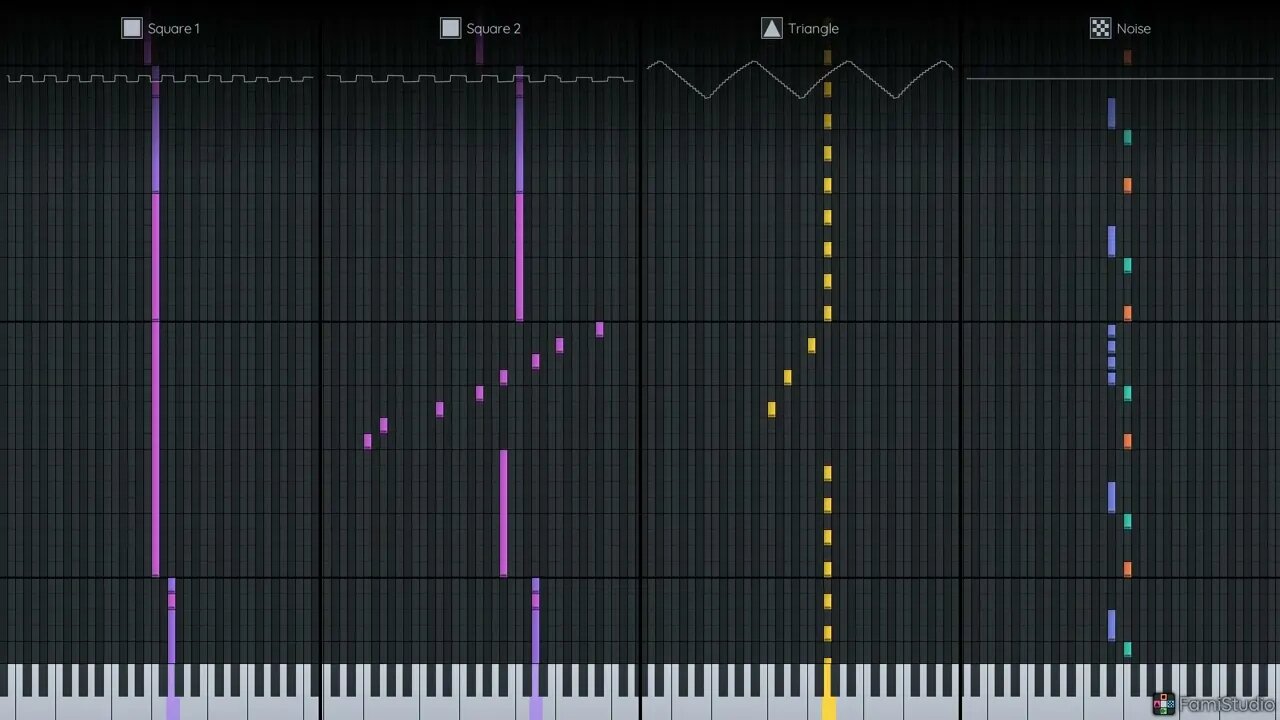Click the Triangle zigzag oscilloscope waveform

[x=800, y=79]
